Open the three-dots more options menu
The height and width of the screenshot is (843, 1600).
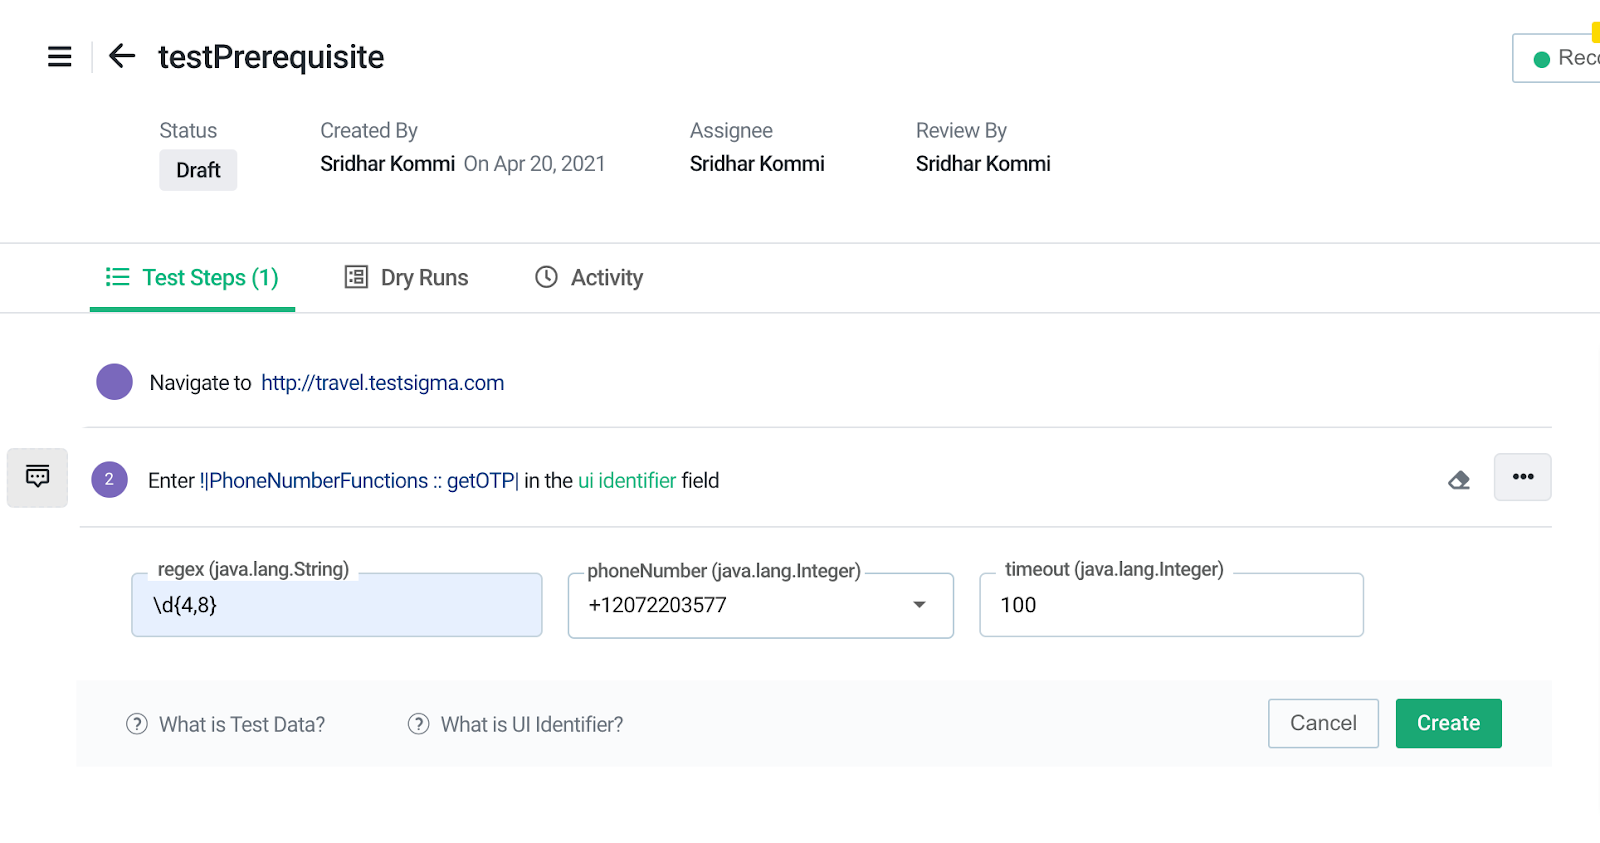click(x=1522, y=477)
